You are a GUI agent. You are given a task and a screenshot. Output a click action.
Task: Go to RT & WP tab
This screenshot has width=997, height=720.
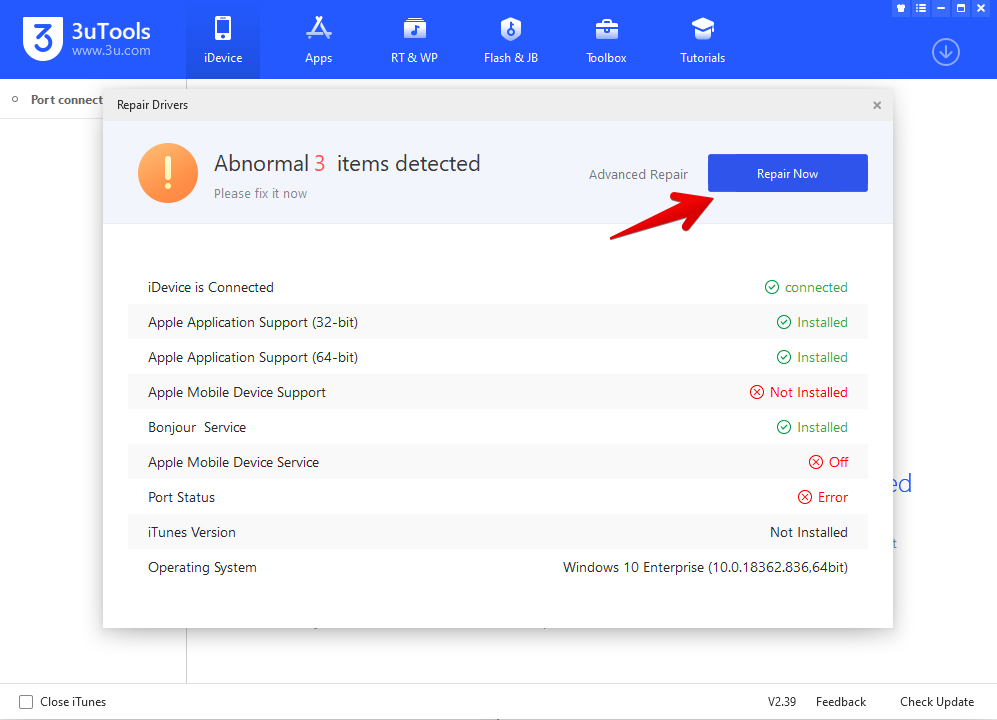tap(415, 39)
